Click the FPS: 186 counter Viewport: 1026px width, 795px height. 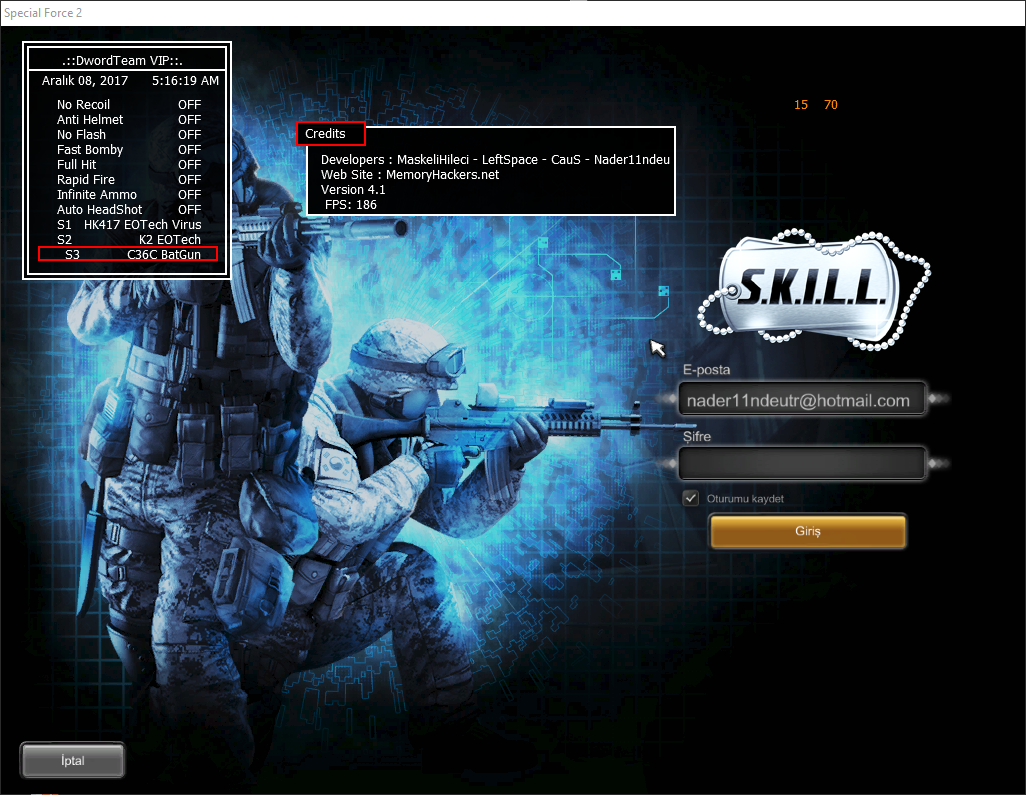click(x=351, y=205)
